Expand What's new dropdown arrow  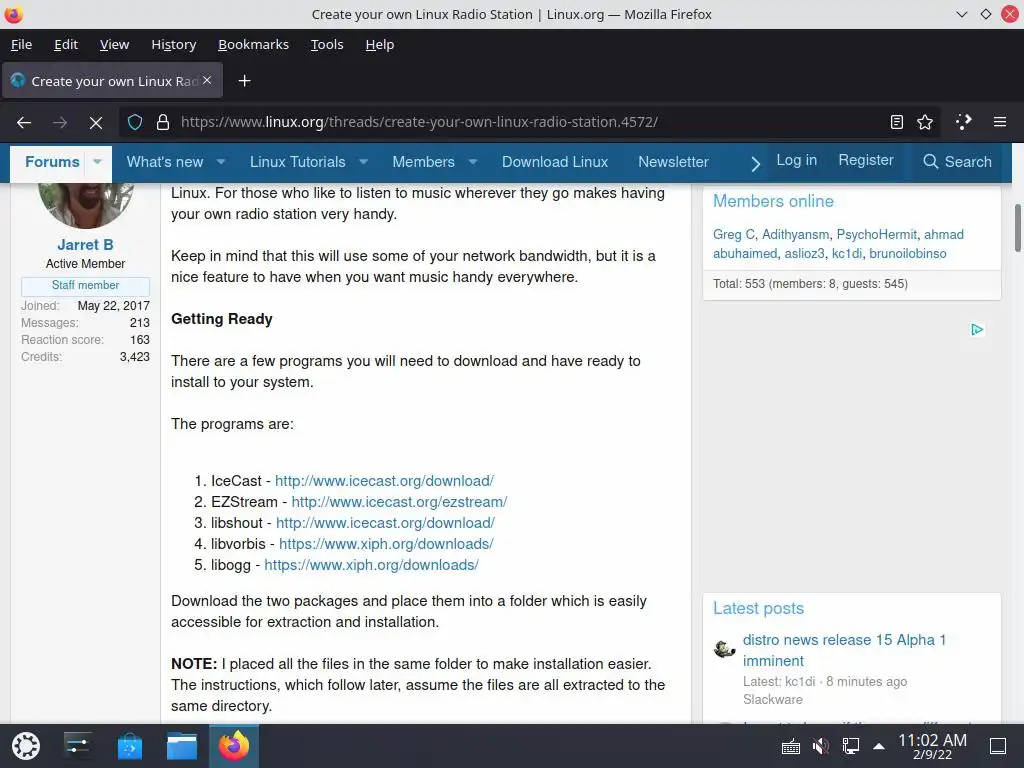click(x=221, y=161)
